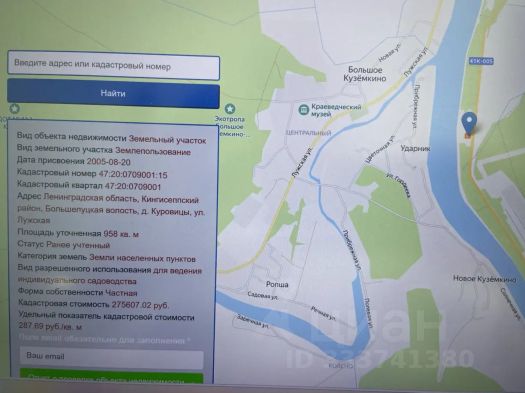
Task: Click the Экотропа star icon
Action: [x=230, y=108]
